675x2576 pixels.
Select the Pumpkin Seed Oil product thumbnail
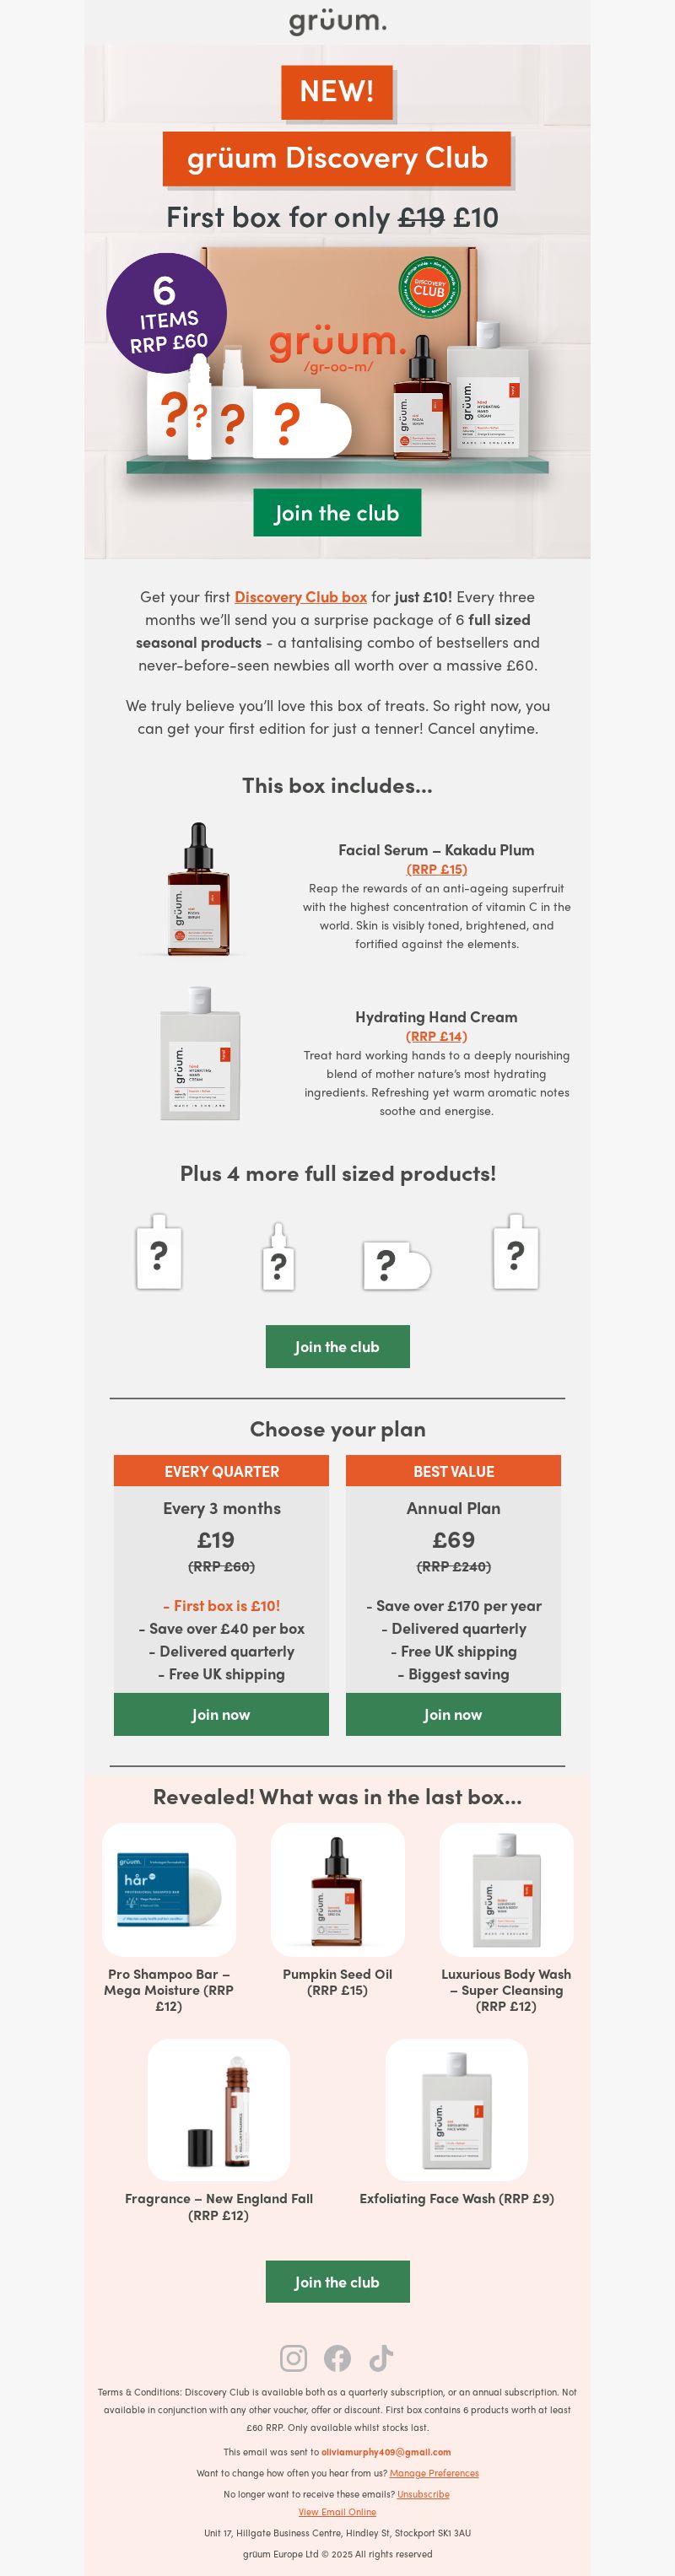click(x=337, y=1889)
